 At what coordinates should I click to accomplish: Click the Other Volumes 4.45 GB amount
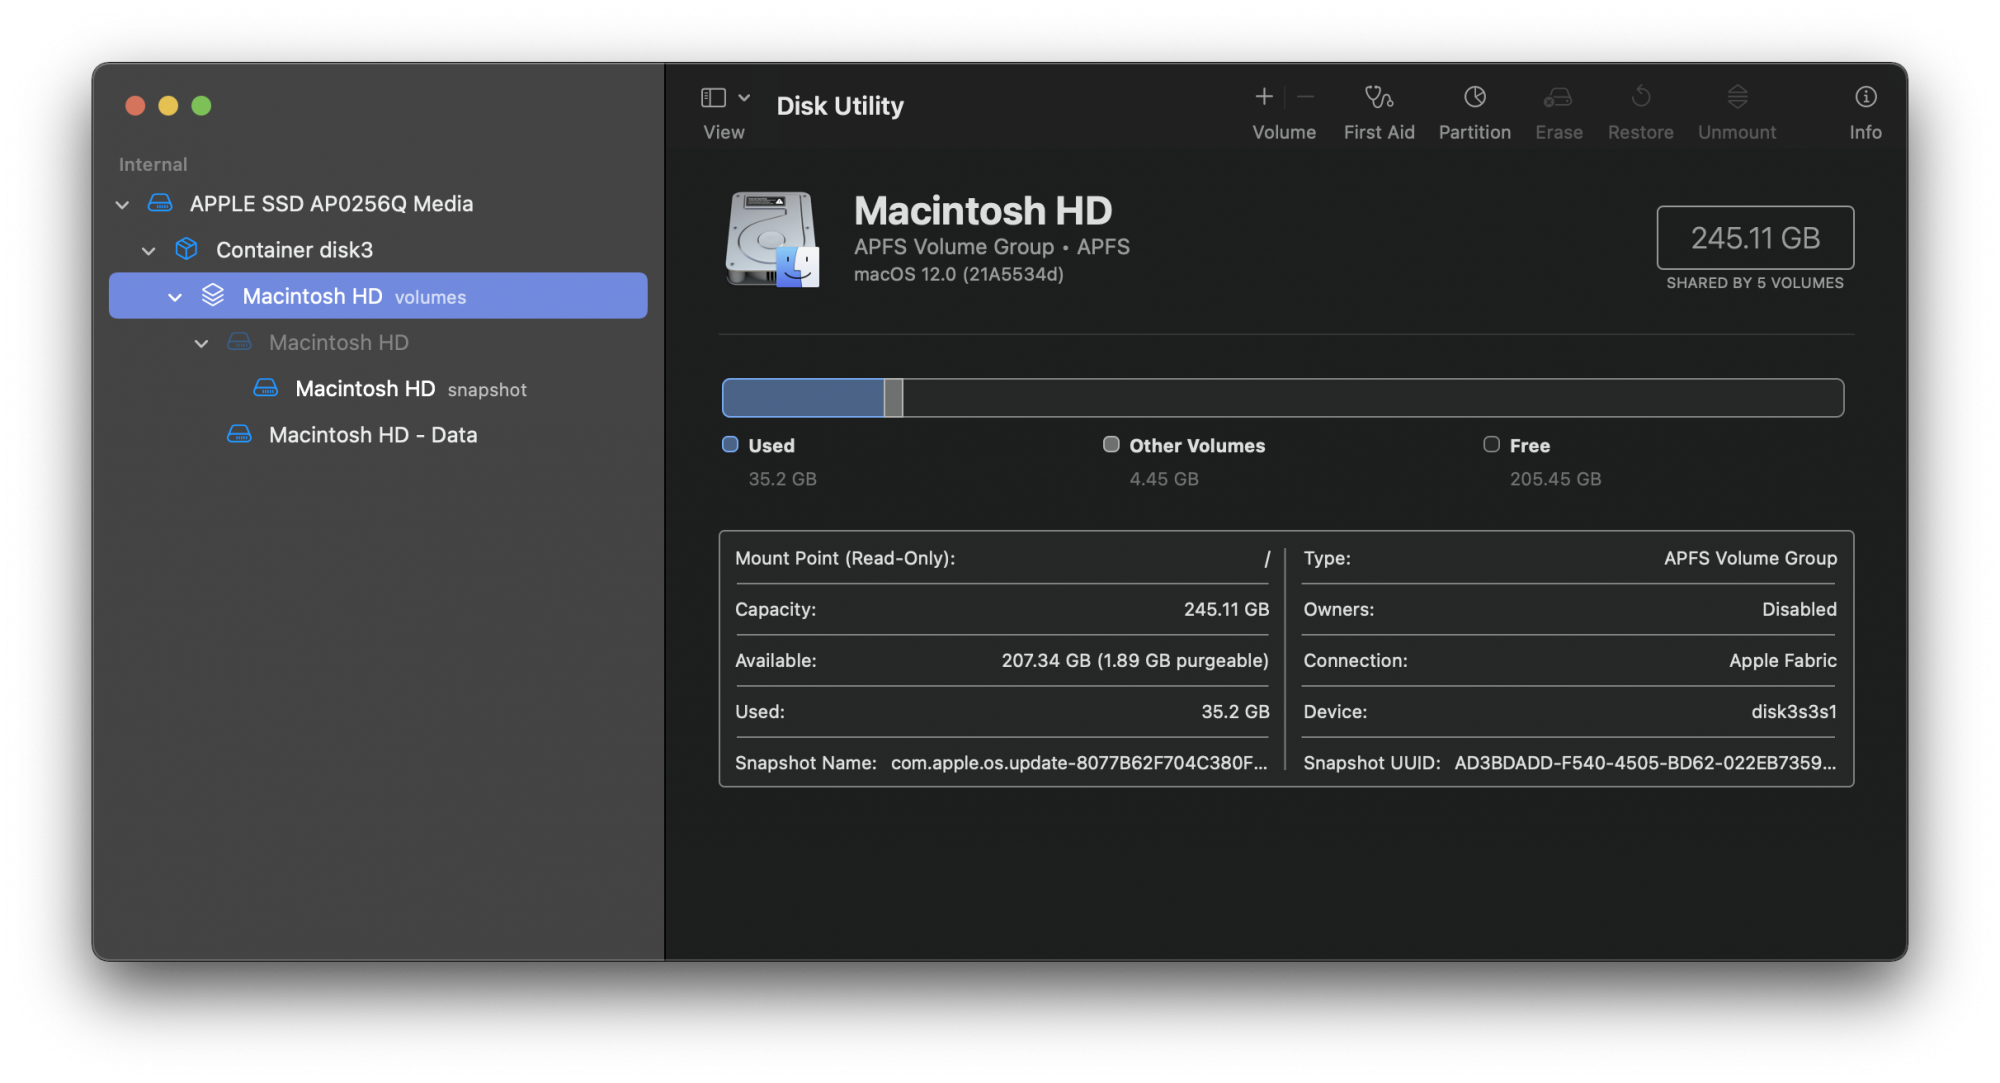(x=1164, y=479)
